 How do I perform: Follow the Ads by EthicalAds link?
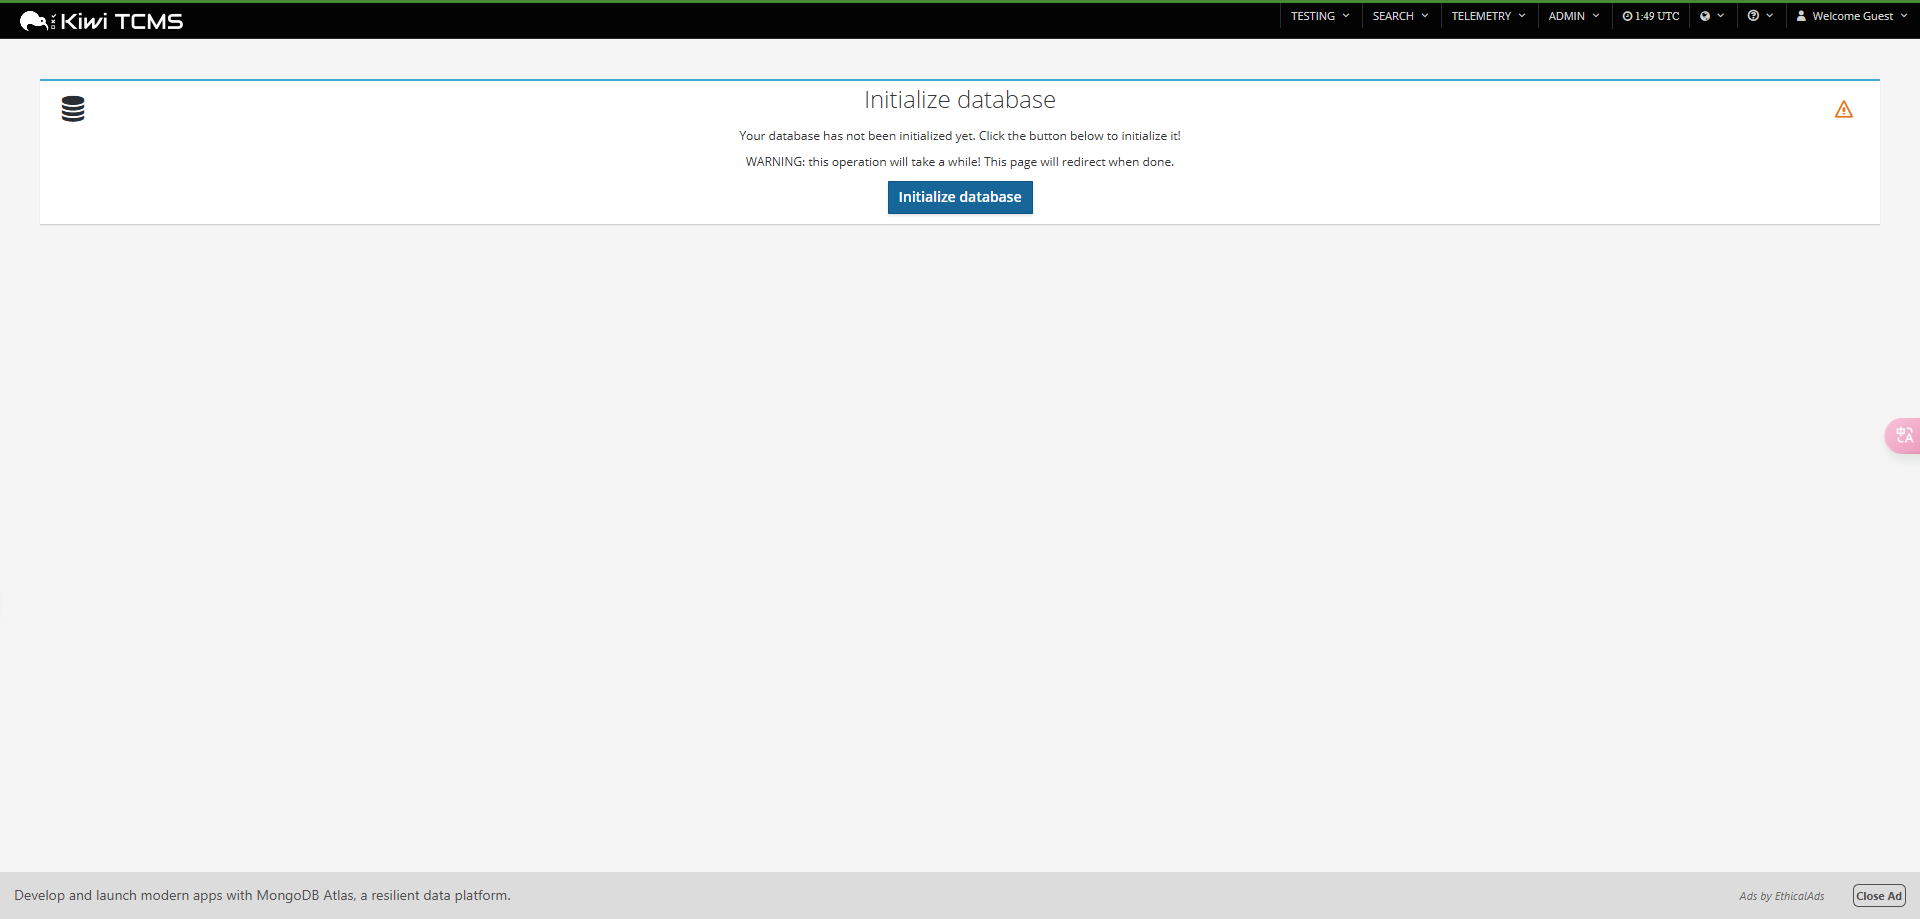(1781, 896)
